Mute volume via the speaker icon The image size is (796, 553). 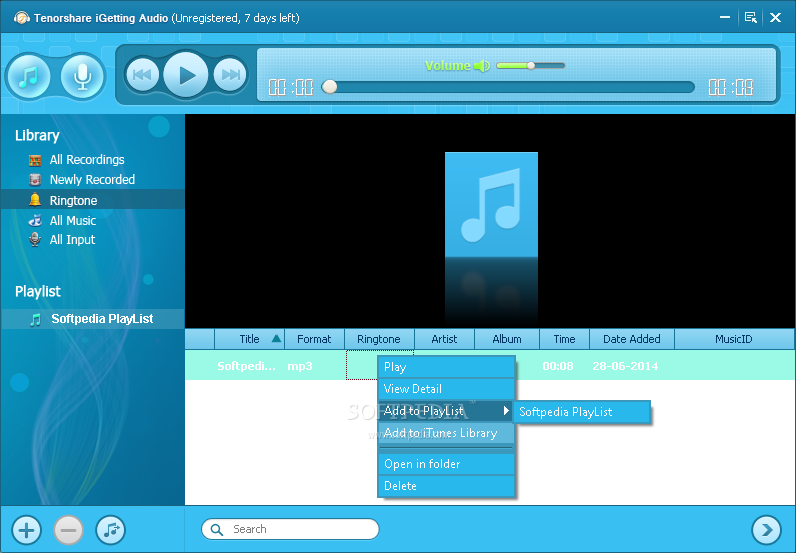tap(482, 66)
